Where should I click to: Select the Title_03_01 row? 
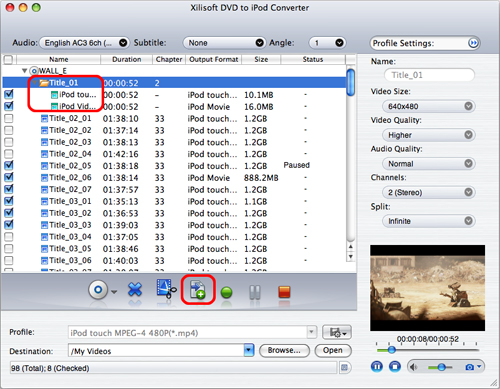173,201
